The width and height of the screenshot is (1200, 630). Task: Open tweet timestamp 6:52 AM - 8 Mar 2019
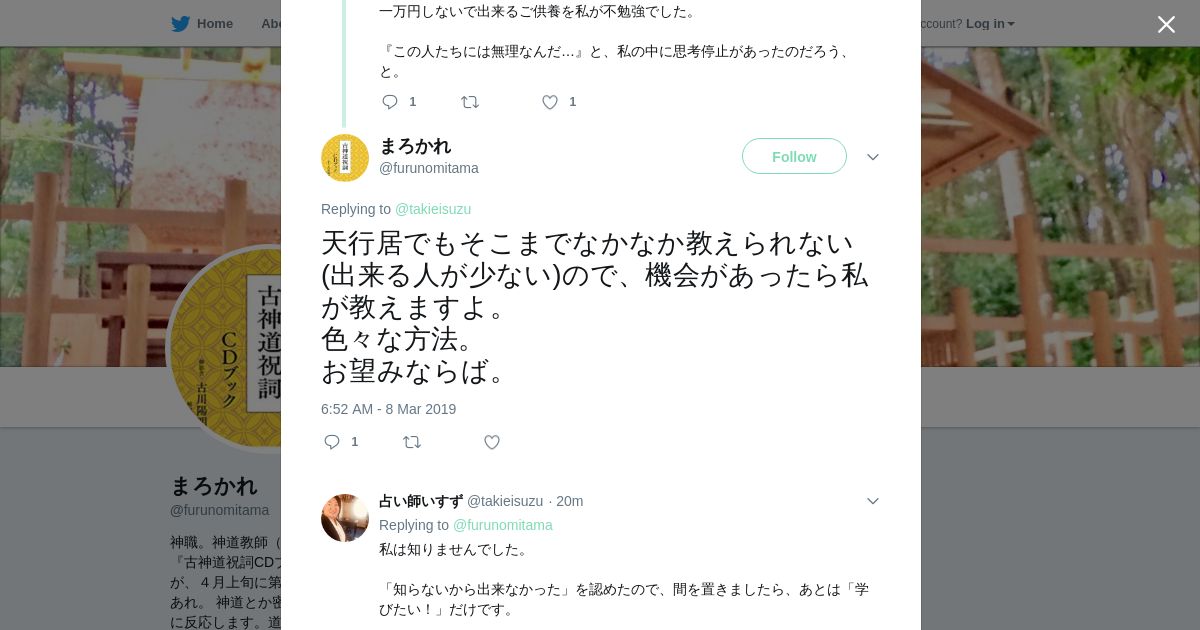tap(388, 409)
